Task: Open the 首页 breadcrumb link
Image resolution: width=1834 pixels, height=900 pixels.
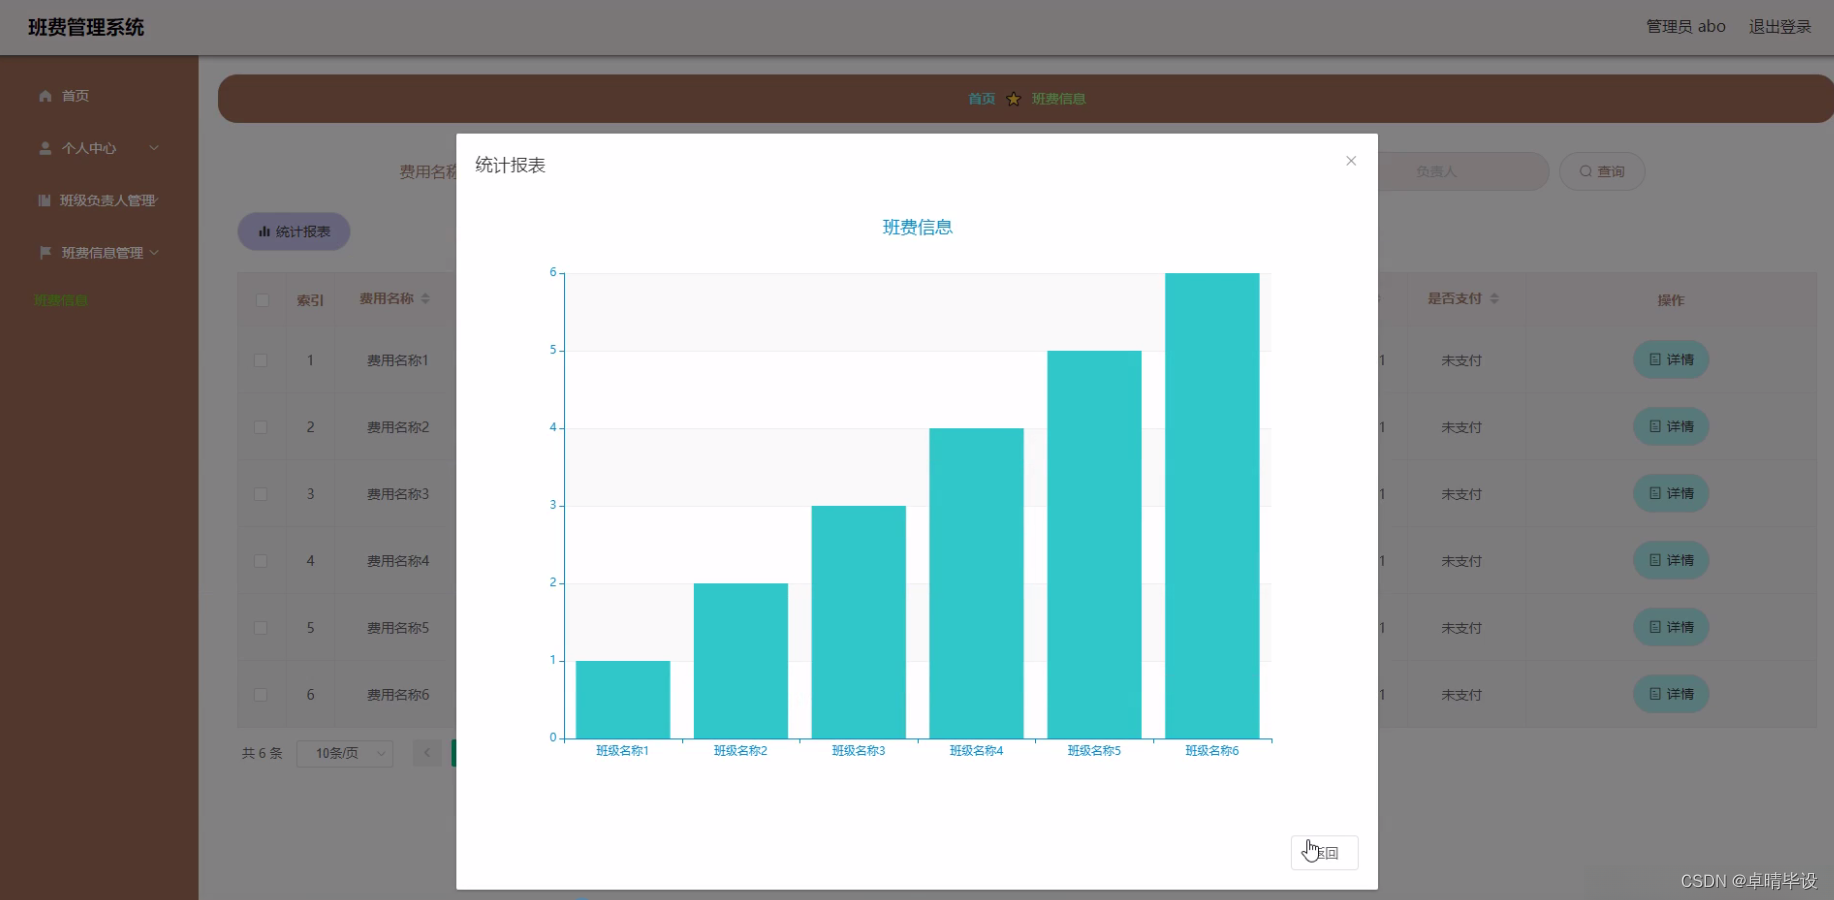Action: [x=980, y=98]
